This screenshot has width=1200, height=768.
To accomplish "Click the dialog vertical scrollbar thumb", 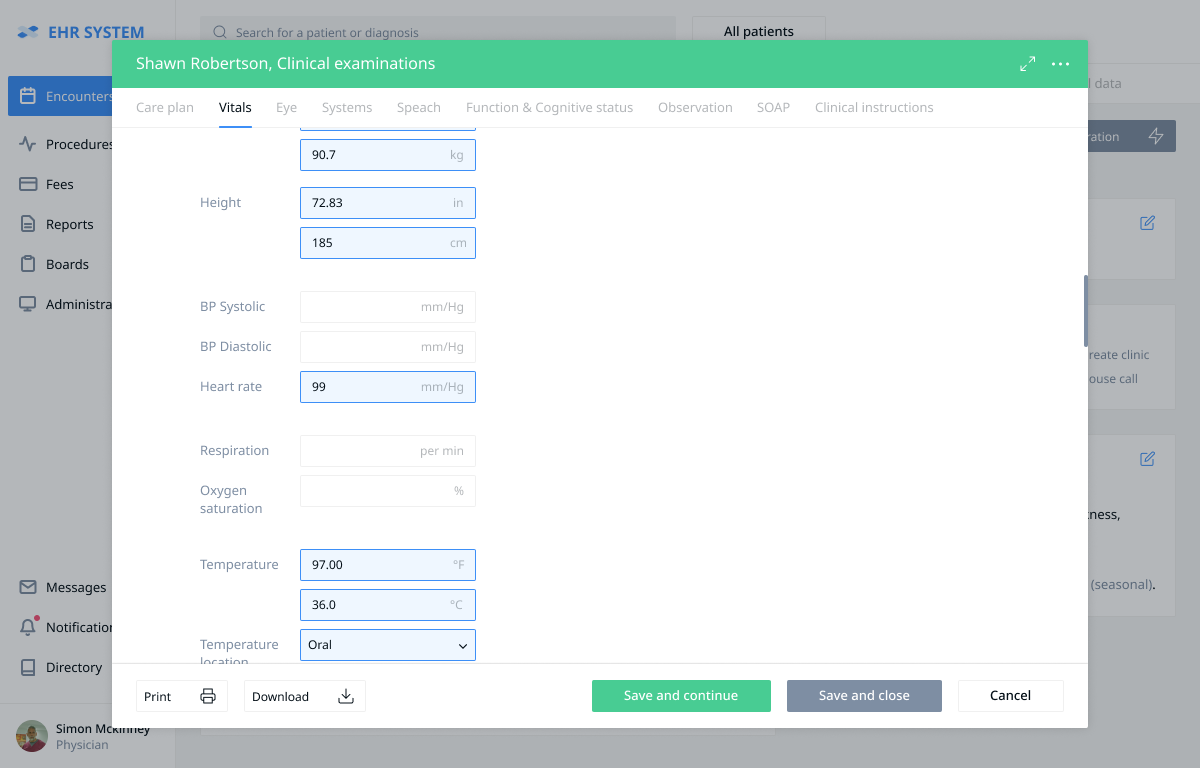I will pyautogui.click(x=1085, y=310).
